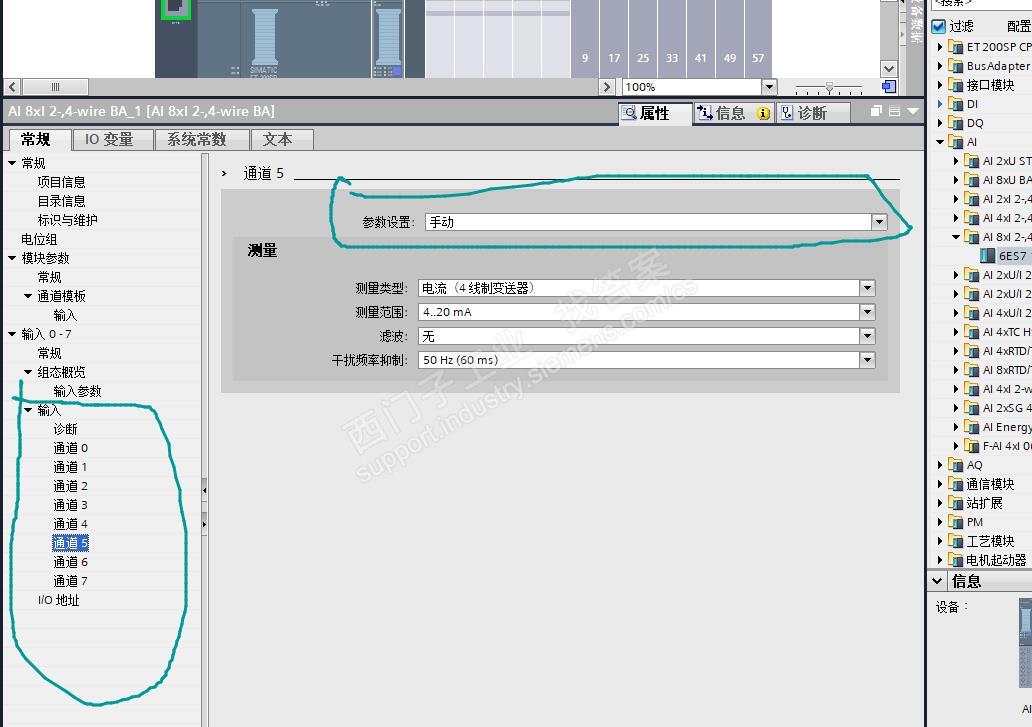Collapse the 模块参数 tree node
1032x727 pixels.
coord(12,259)
